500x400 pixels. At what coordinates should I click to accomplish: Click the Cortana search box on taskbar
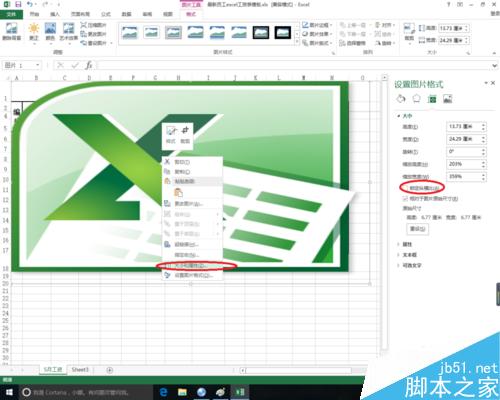coord(85,392)
